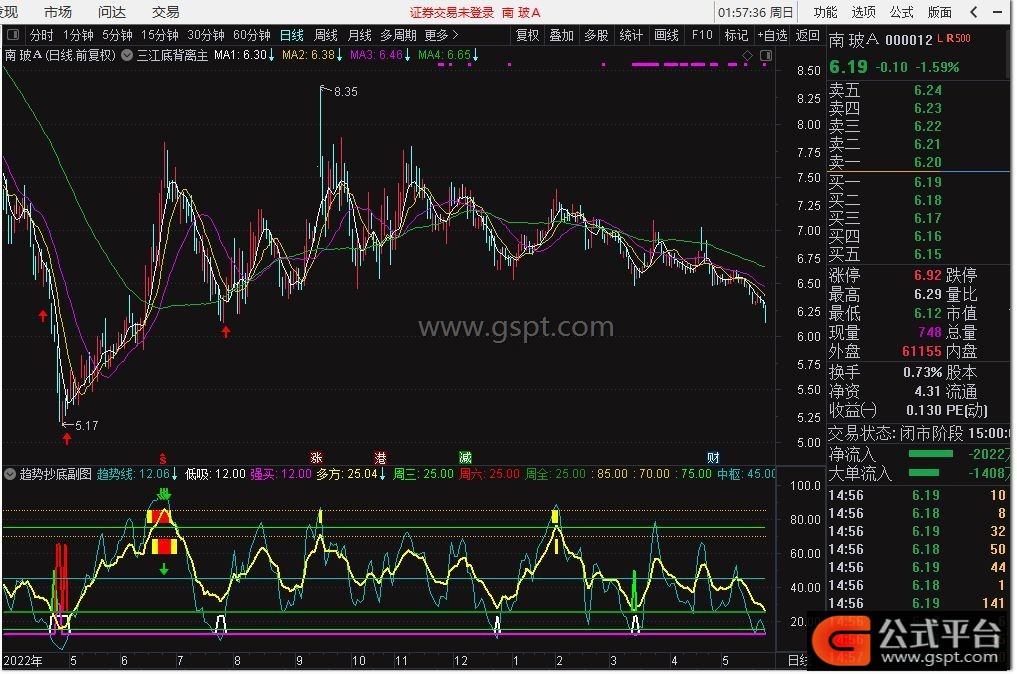Click the 净流入 green bar
The height and width of the screenshot is (674, 1017).
[931, 453]
